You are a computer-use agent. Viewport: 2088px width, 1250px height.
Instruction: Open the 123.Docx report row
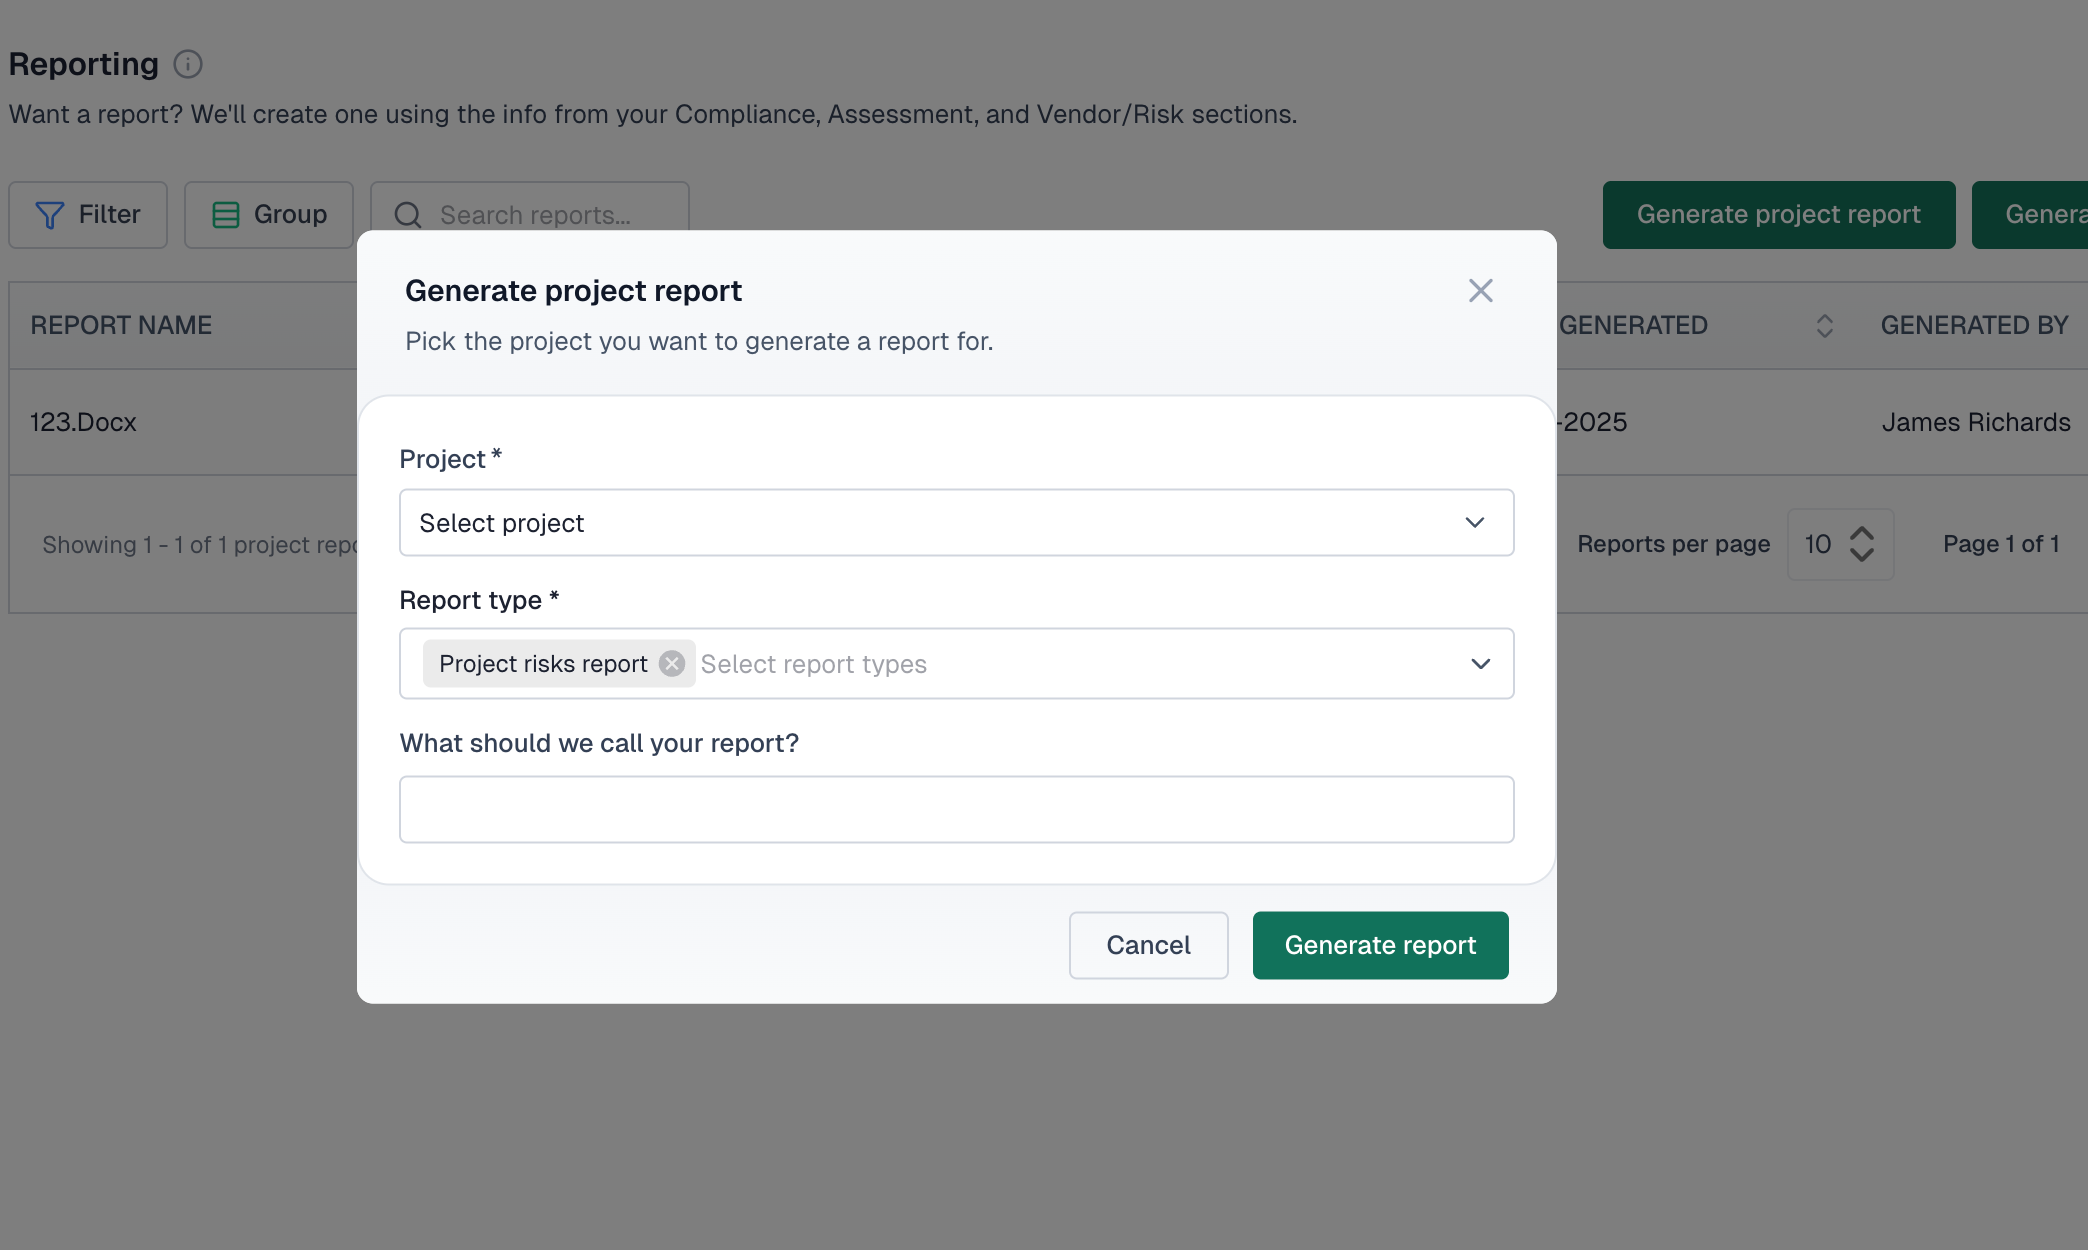(83, 422)
